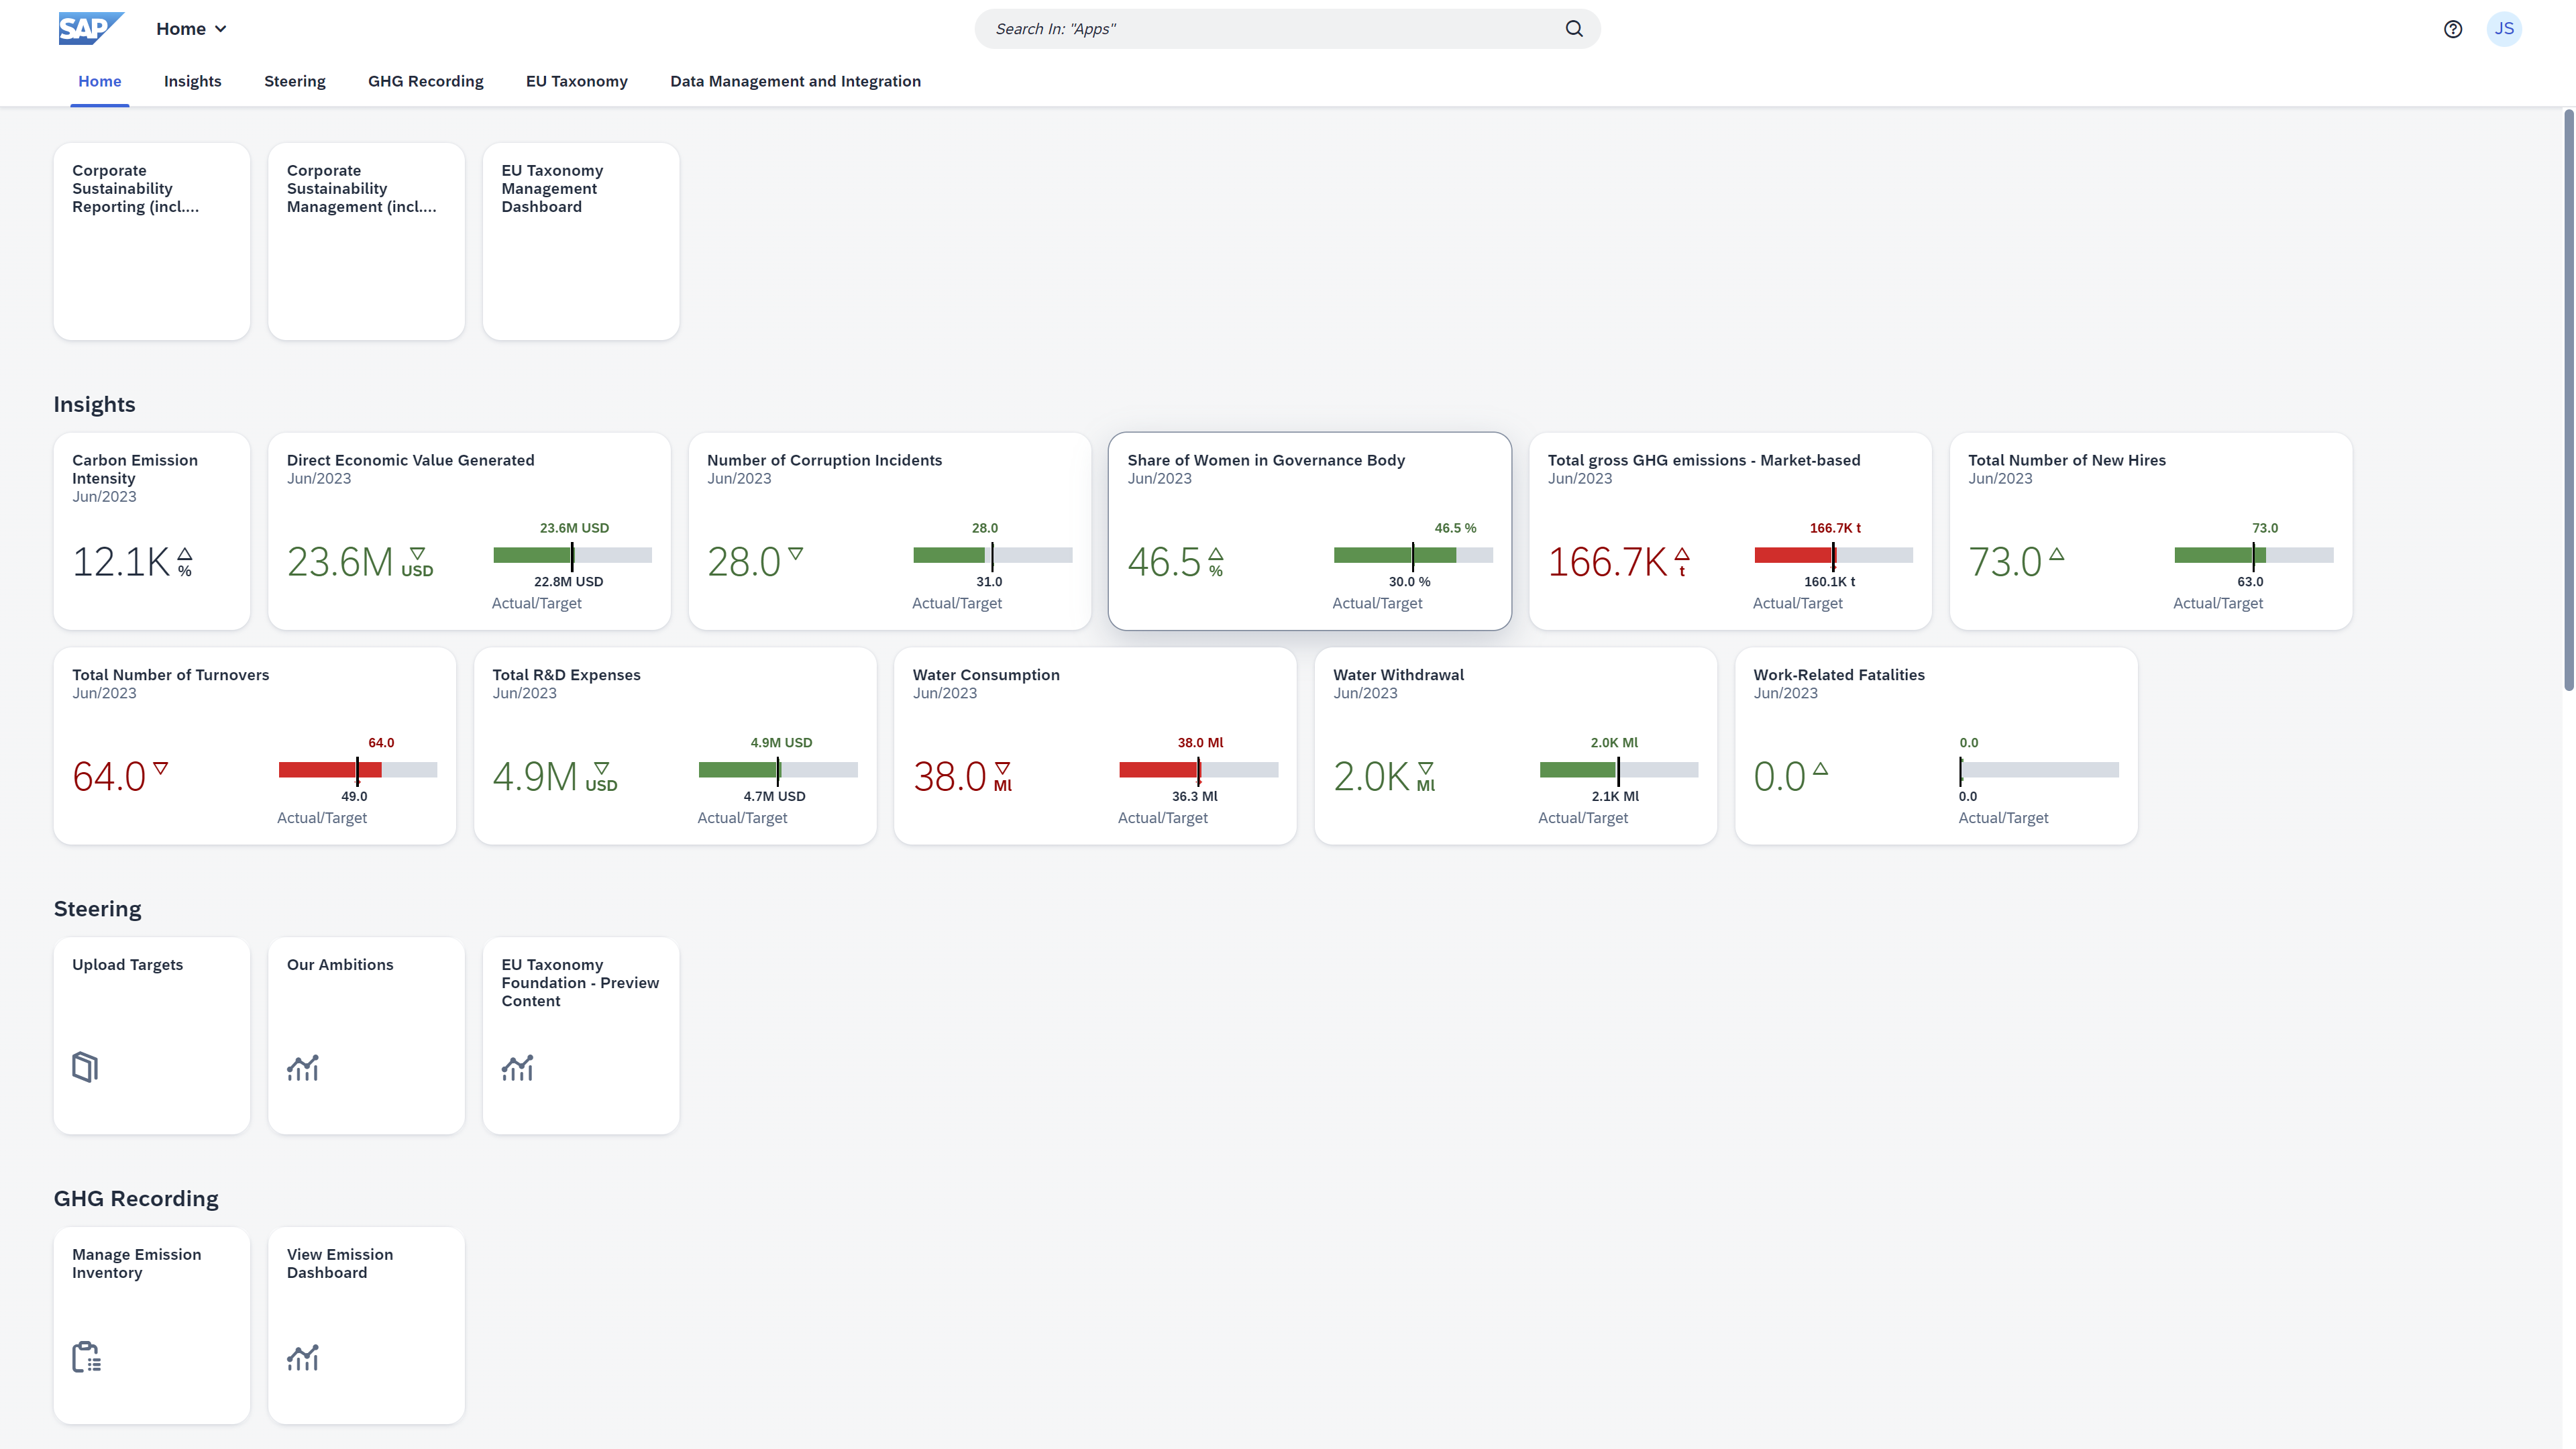2576x1449 pixels.
Task: Click the Number of Corruption Incidents title
Action: pyautogui.click(x=824, y=460)
